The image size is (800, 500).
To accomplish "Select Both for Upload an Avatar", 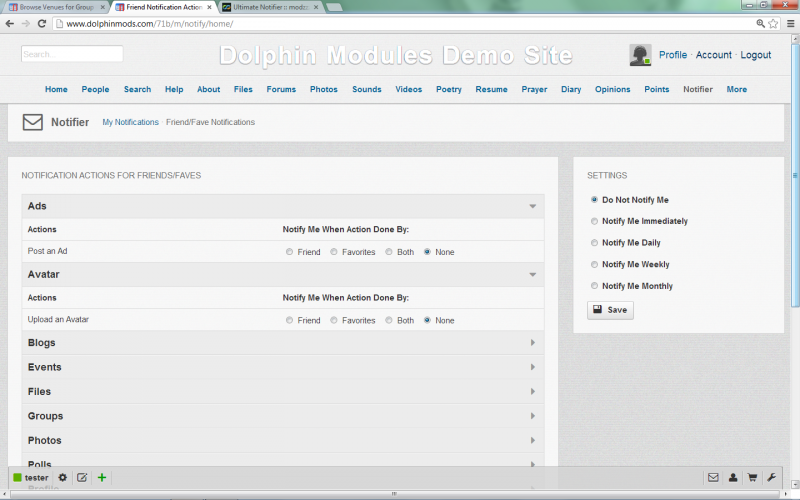I will point(389,321).
